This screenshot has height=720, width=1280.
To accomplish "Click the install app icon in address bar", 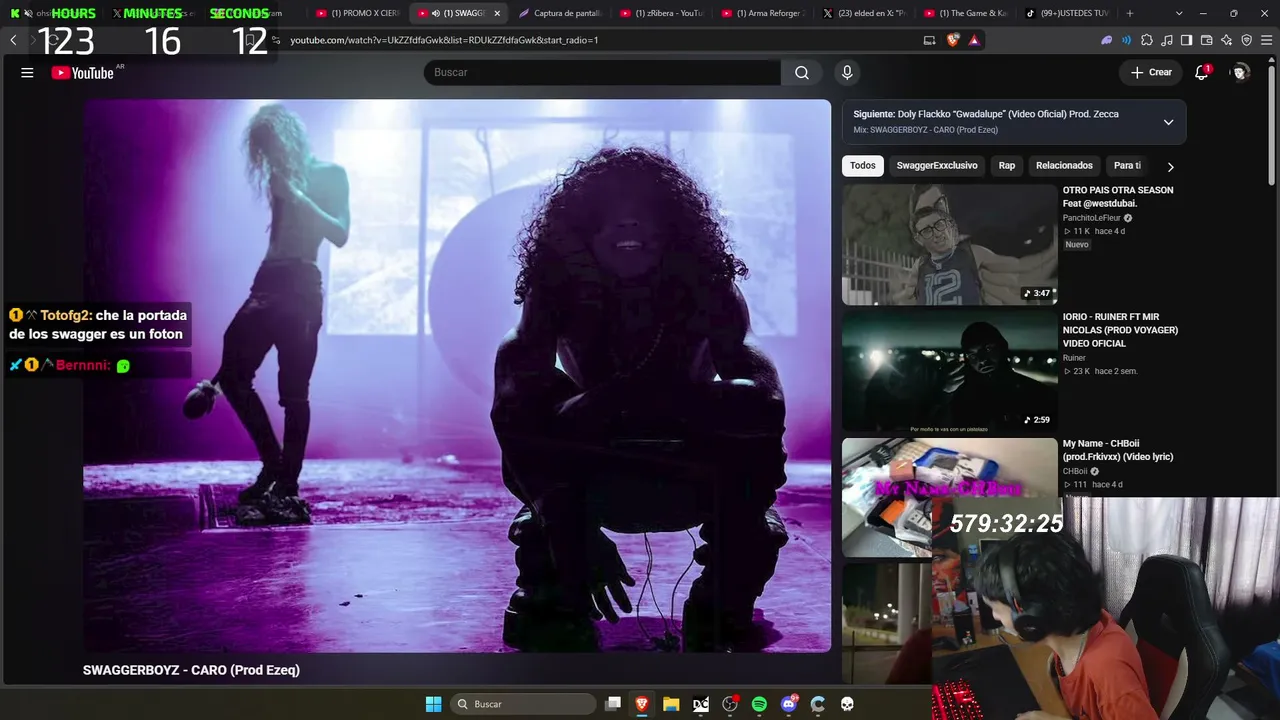I will click(929, 40).
